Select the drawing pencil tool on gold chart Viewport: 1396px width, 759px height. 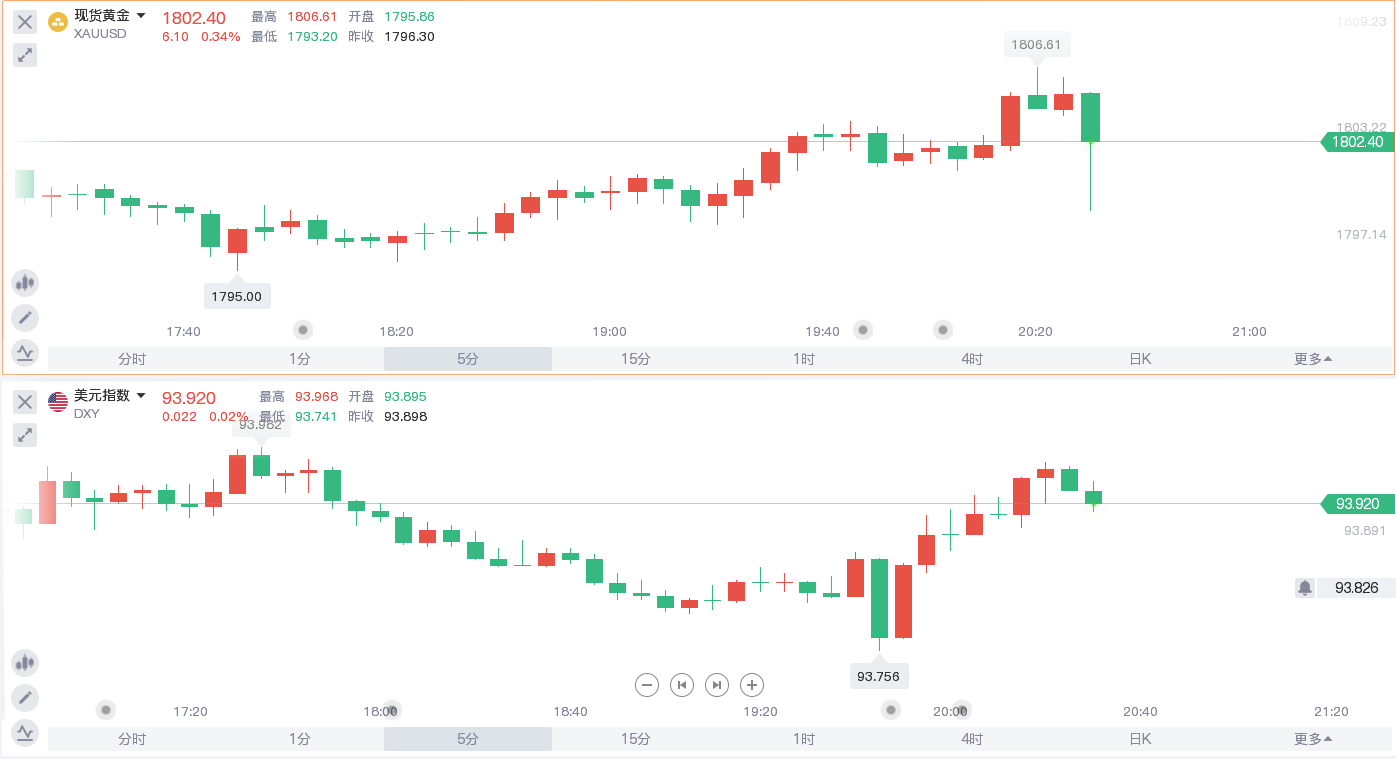[25, 318]
